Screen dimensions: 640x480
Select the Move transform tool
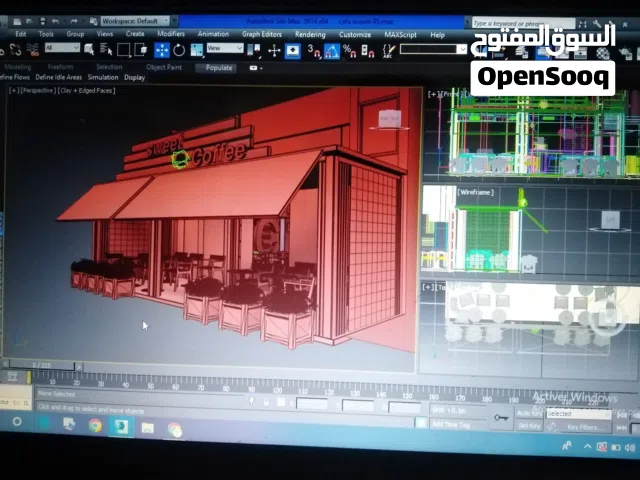click(x=162, y=49)
